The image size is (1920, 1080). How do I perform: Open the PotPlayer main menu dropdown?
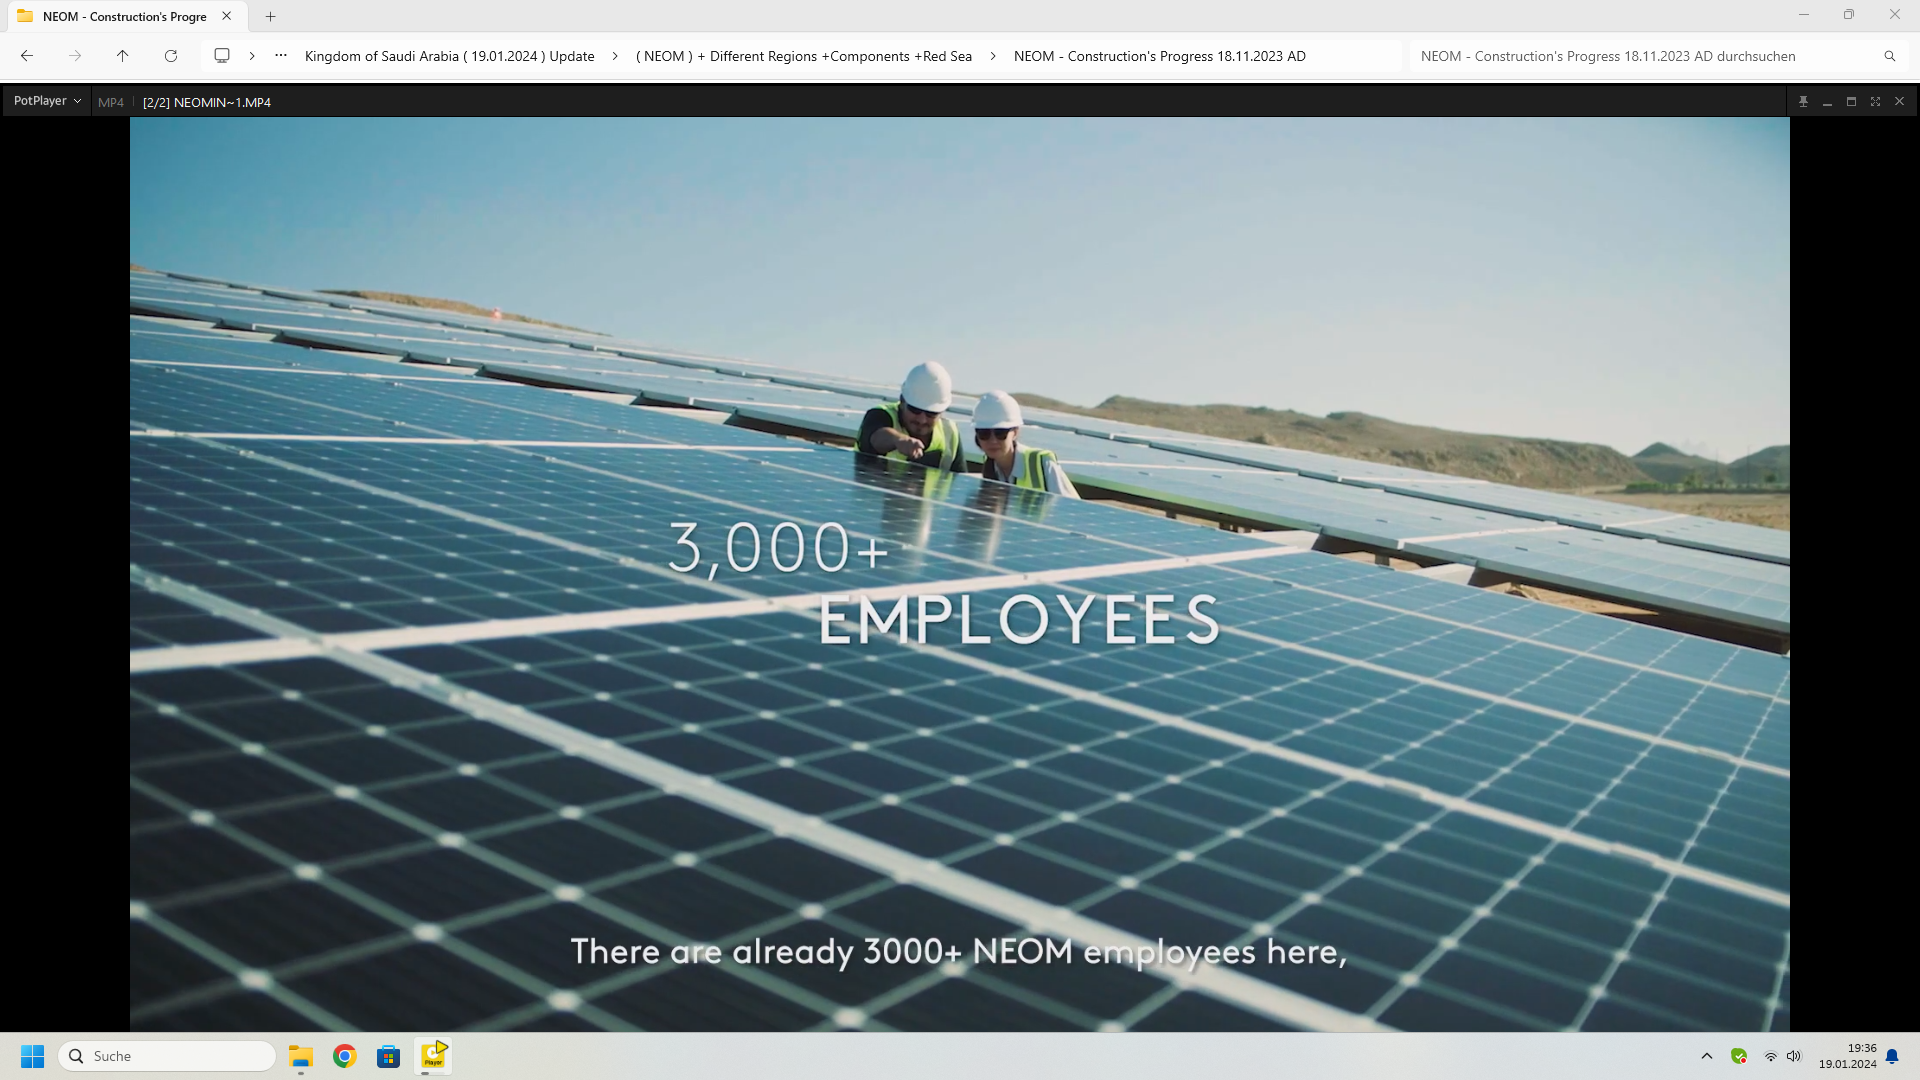click(47, 101)
